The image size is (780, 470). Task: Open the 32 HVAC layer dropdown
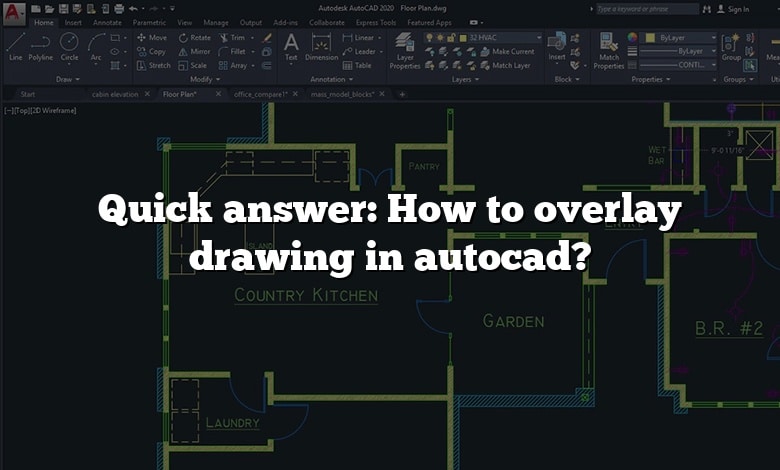click(x=539, y=38)
